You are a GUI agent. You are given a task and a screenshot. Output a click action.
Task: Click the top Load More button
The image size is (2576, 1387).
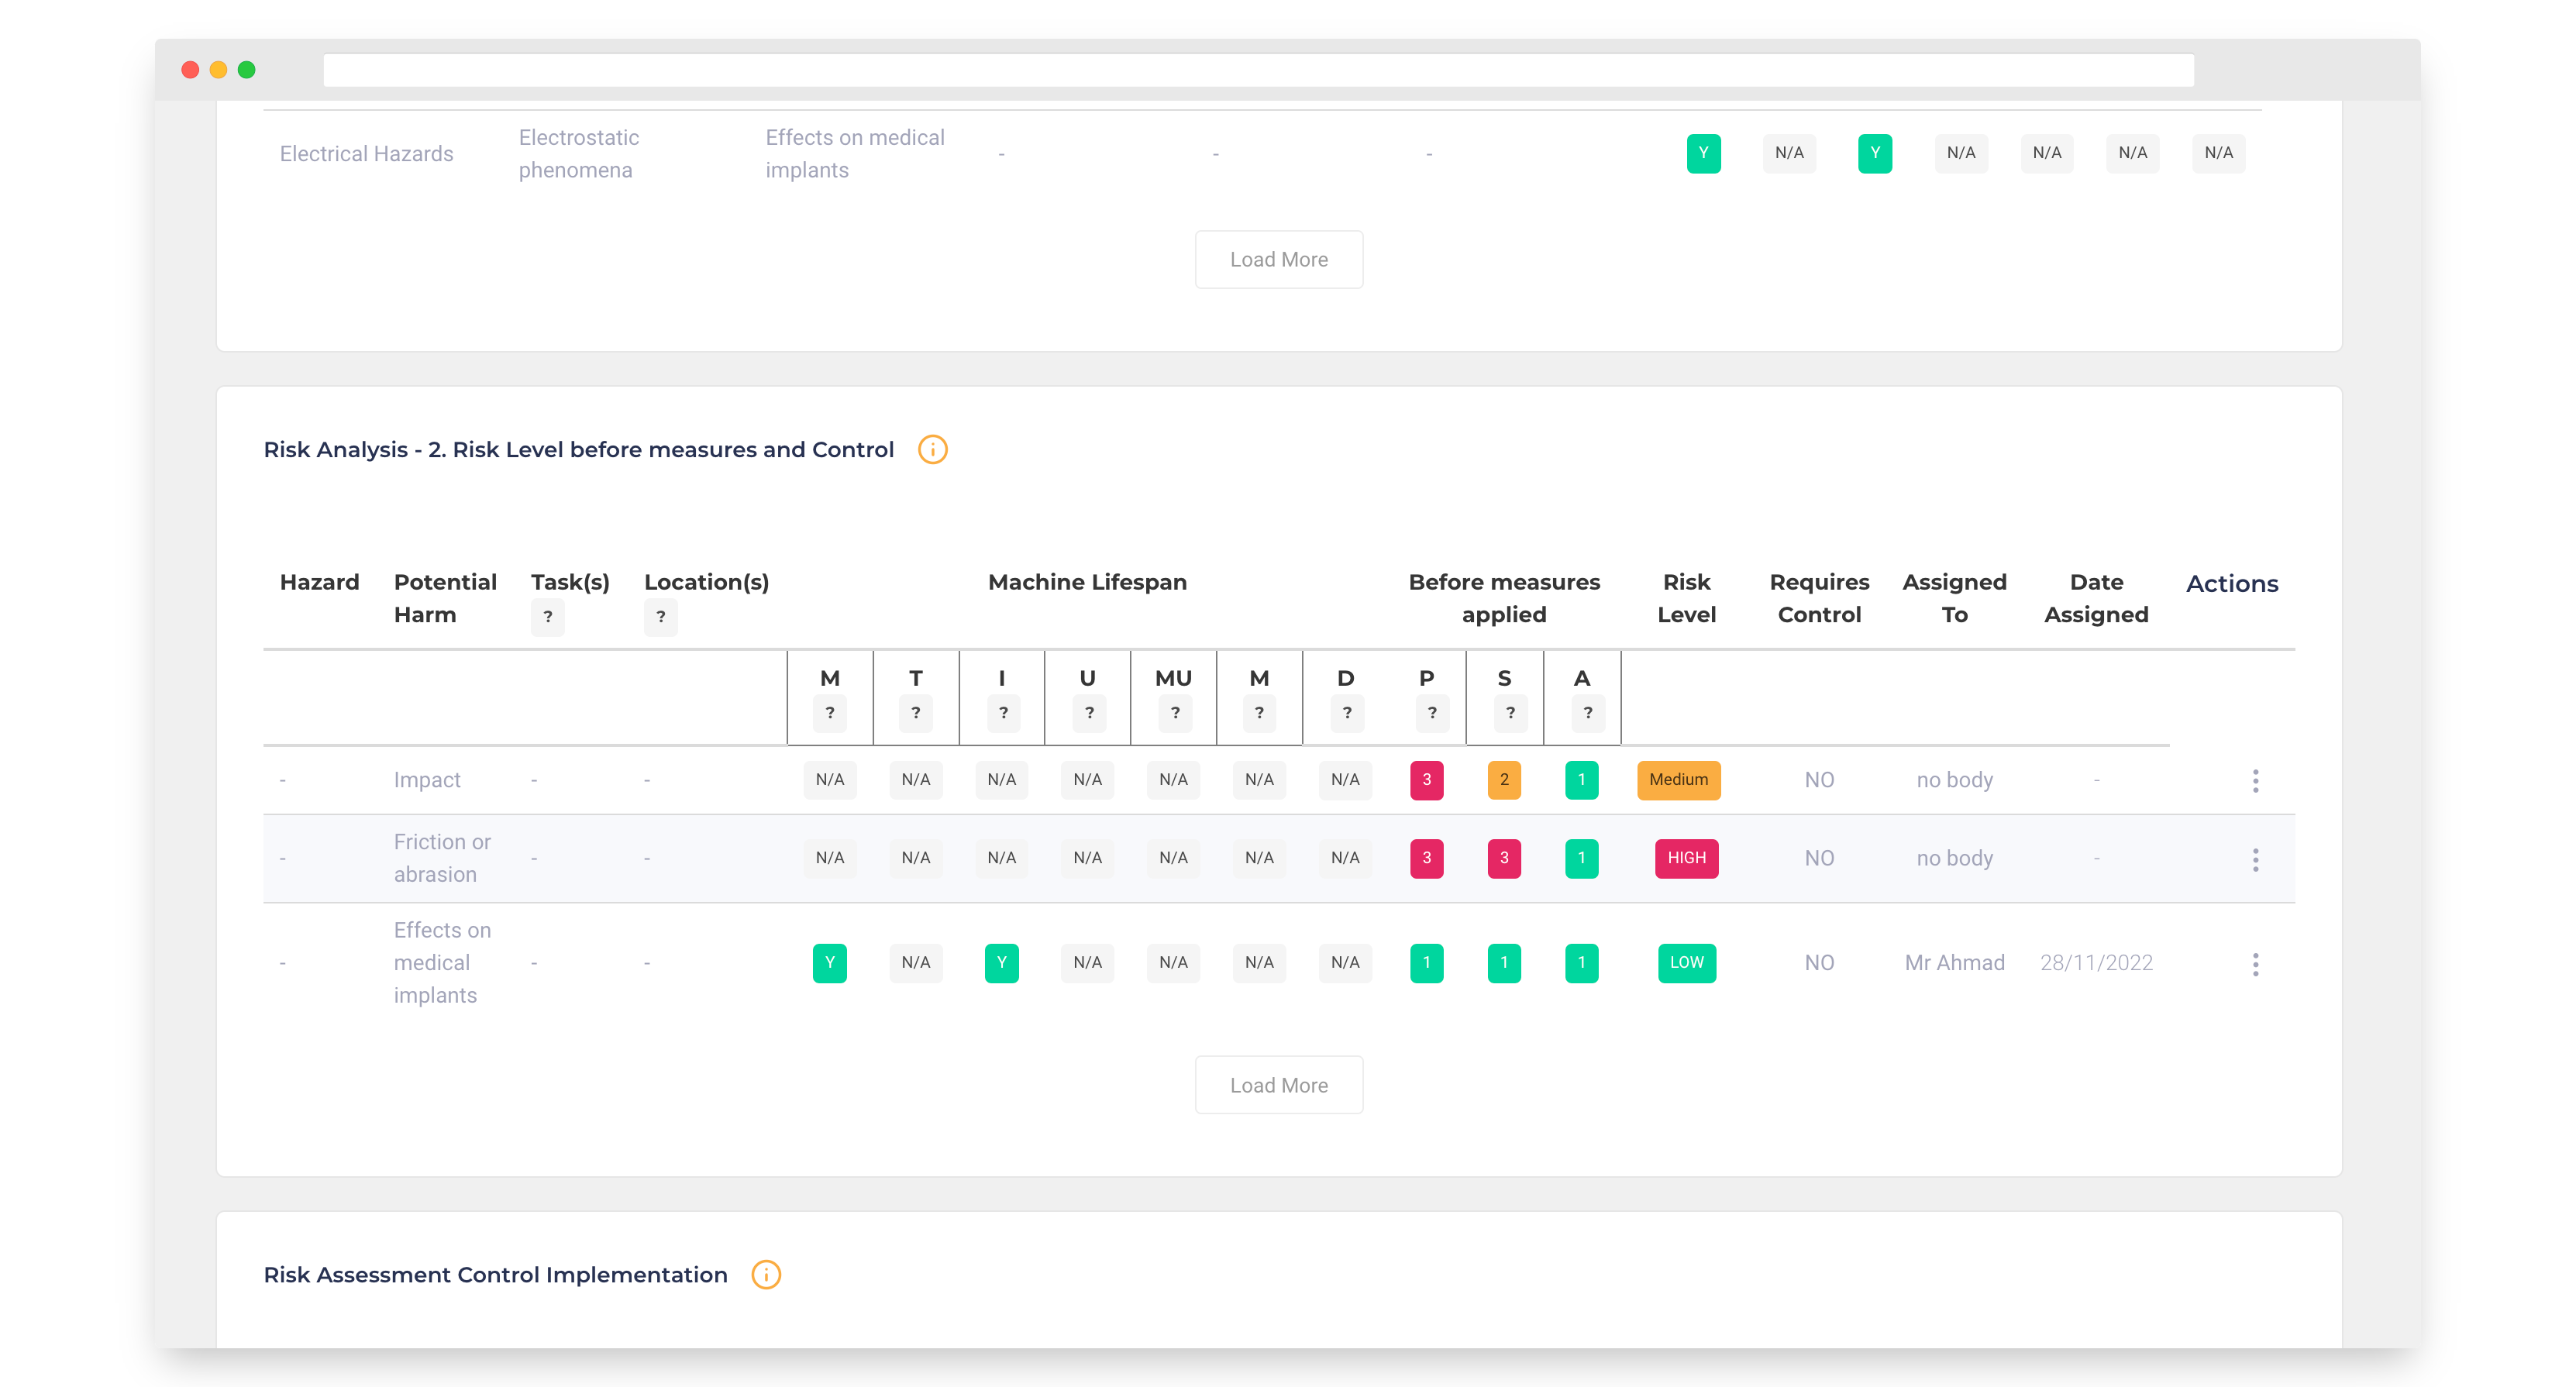click(1278, 260)
